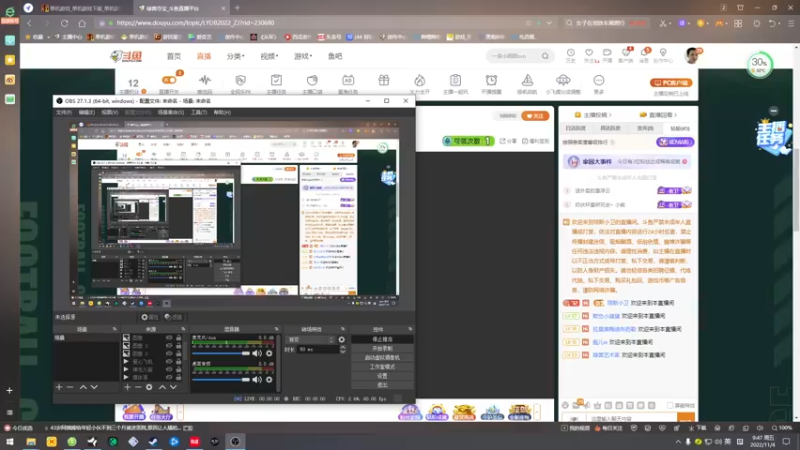800x450 pixels.
Task: Open the 游戏 dropdown in Douyu nav
Action: click(x=303, y=56)
